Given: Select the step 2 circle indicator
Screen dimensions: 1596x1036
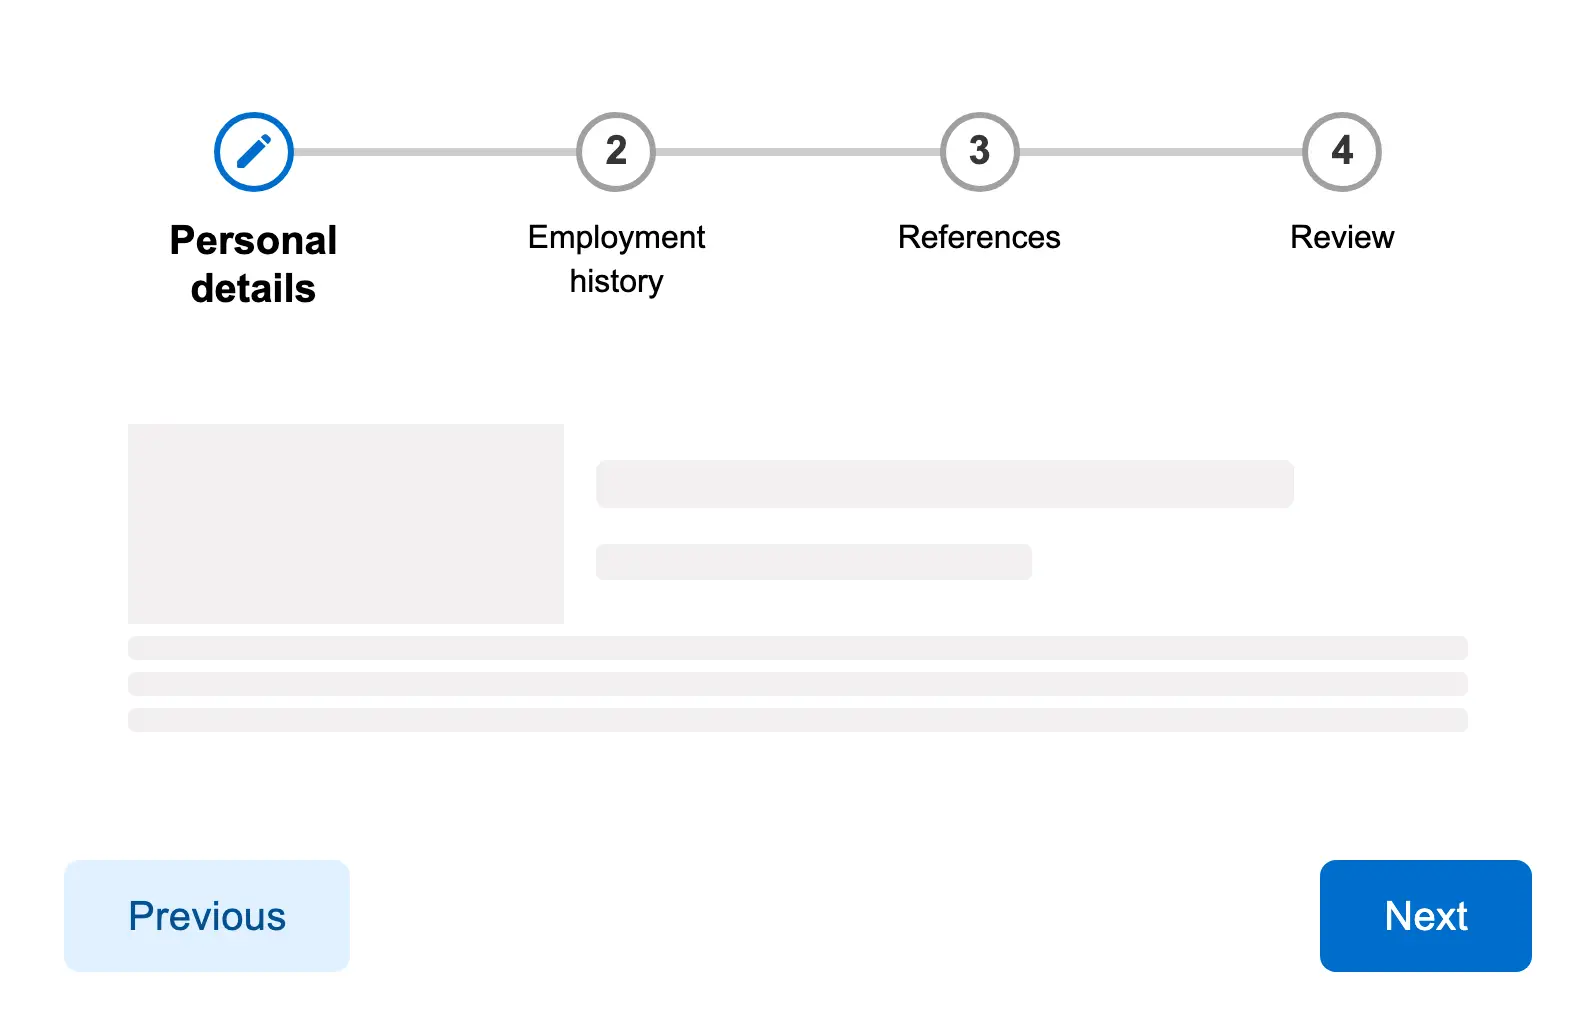Looking at the screenshot, I should [616, 152].
